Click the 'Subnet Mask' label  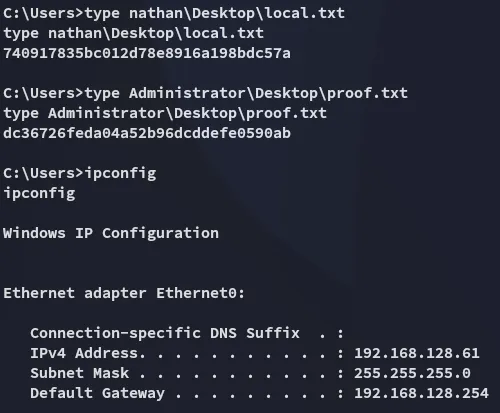(x=79, y=373)
